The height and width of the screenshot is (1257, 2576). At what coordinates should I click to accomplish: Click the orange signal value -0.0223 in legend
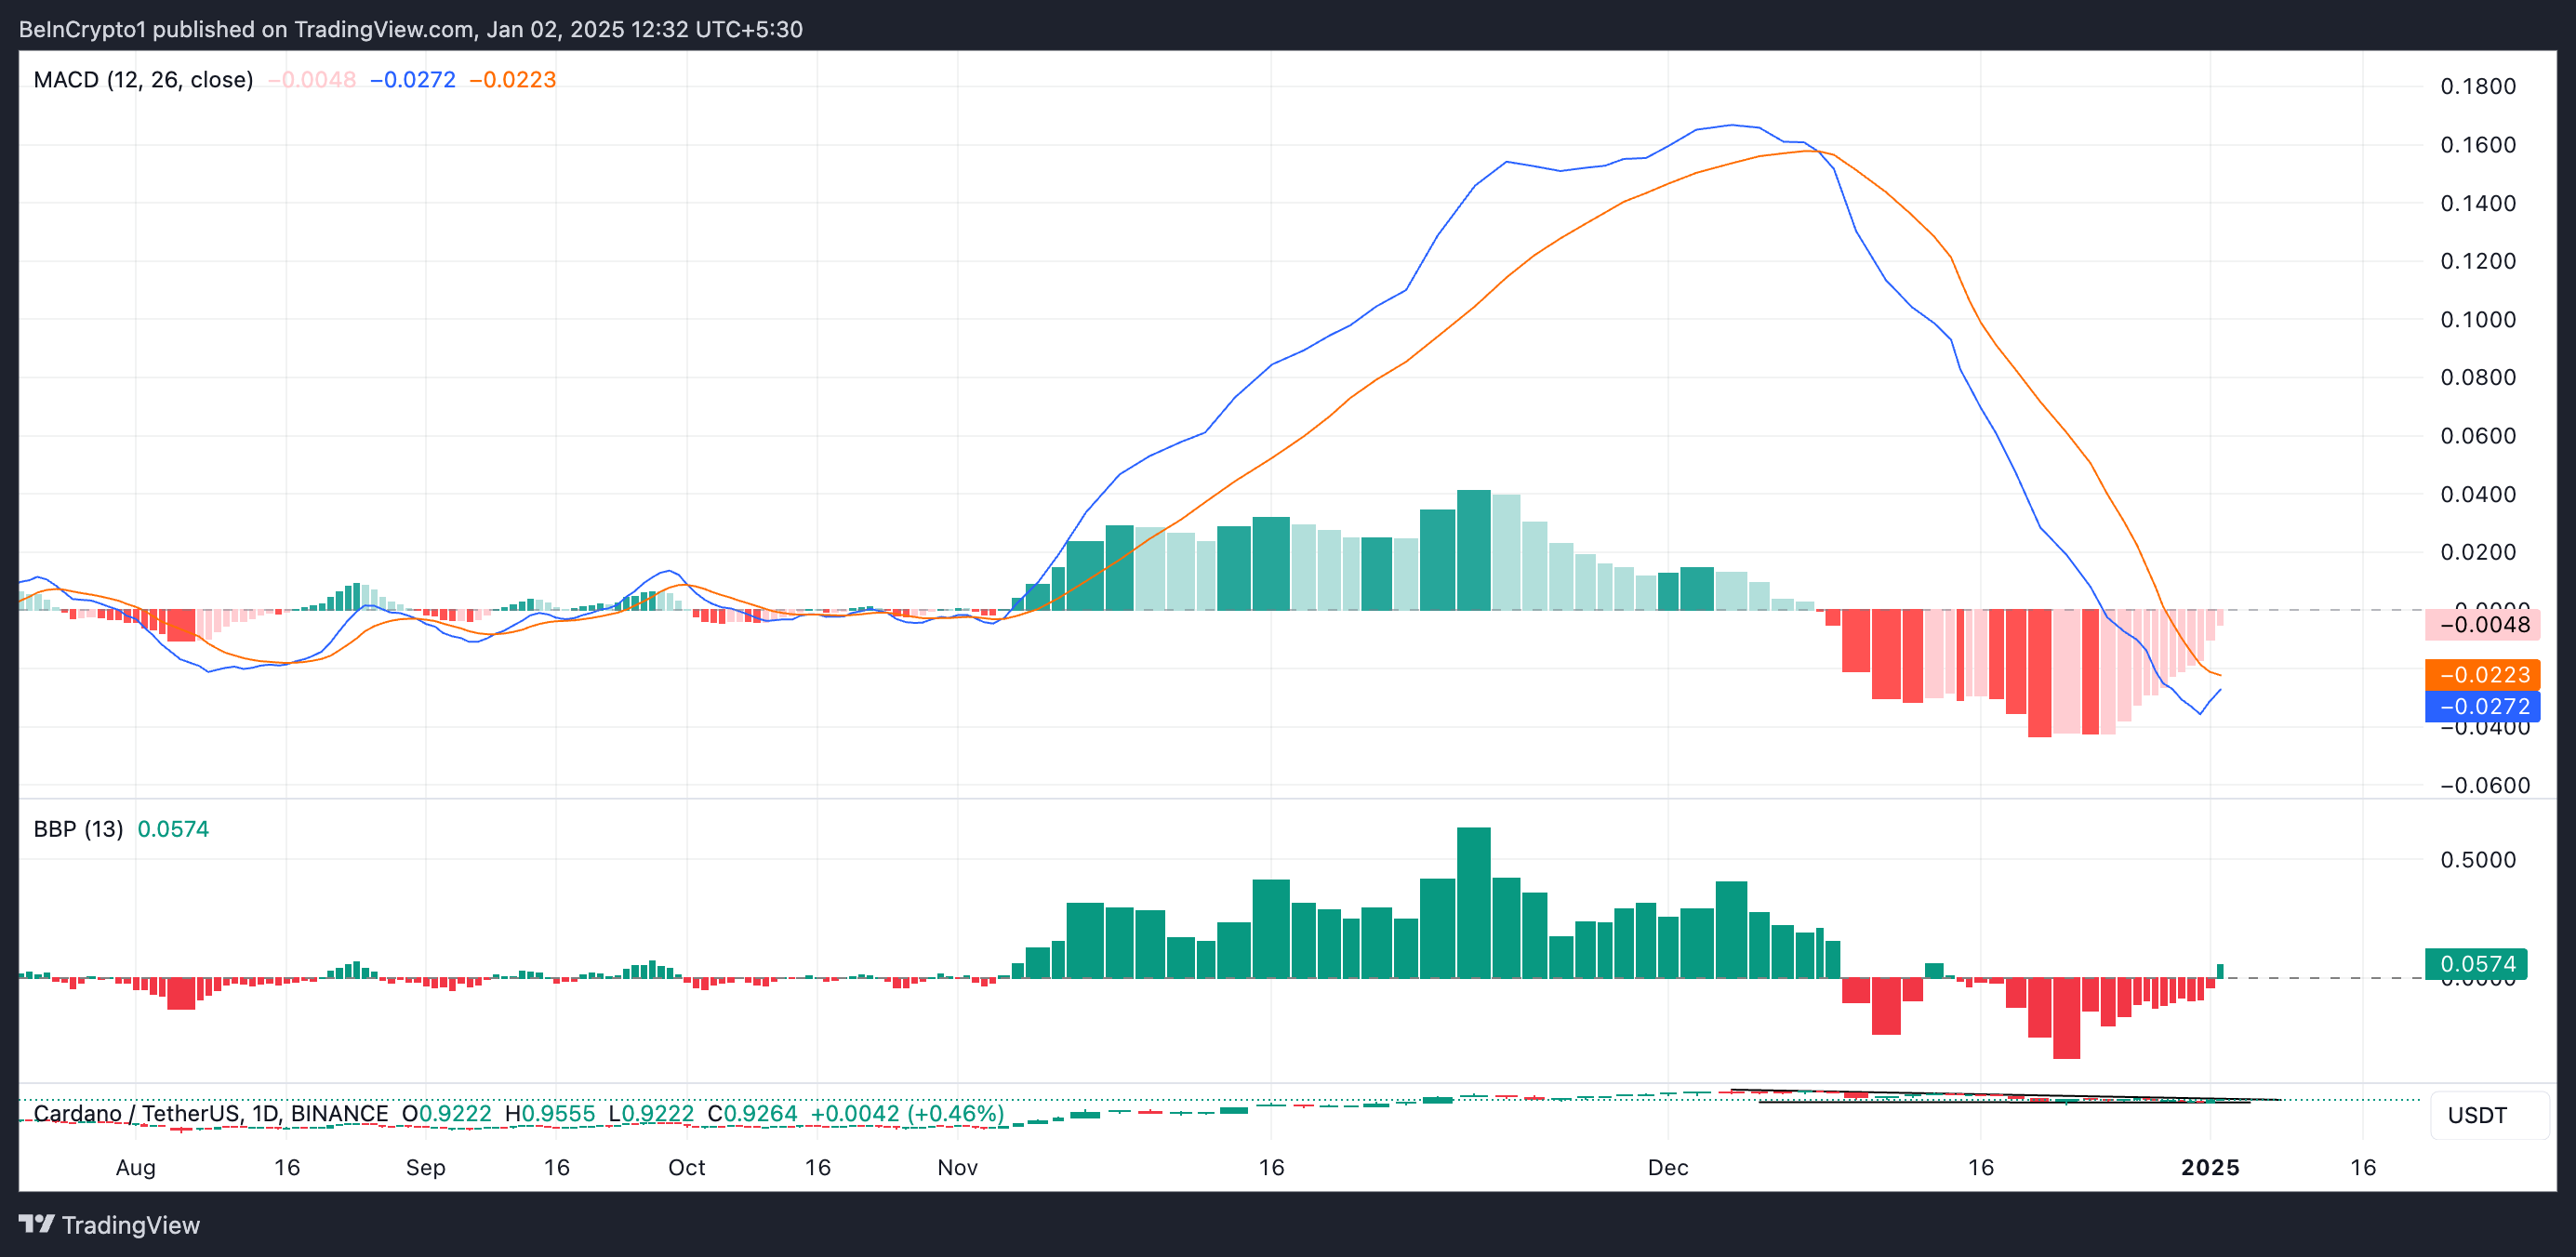513,80
